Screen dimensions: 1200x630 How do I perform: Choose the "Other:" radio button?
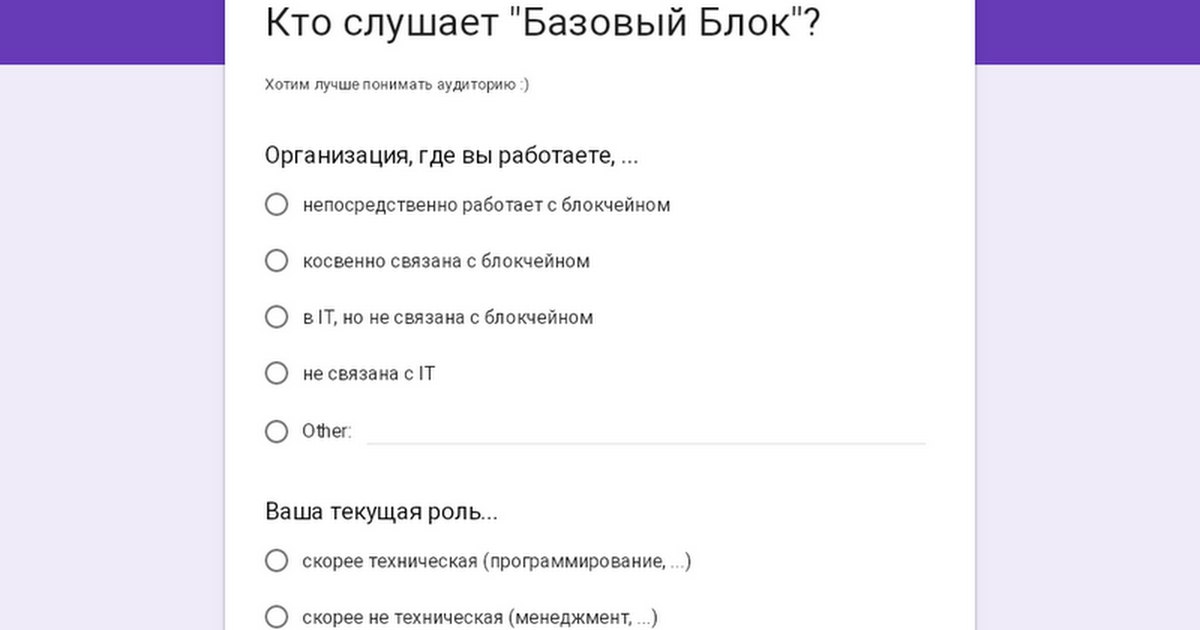coord(276,432)
